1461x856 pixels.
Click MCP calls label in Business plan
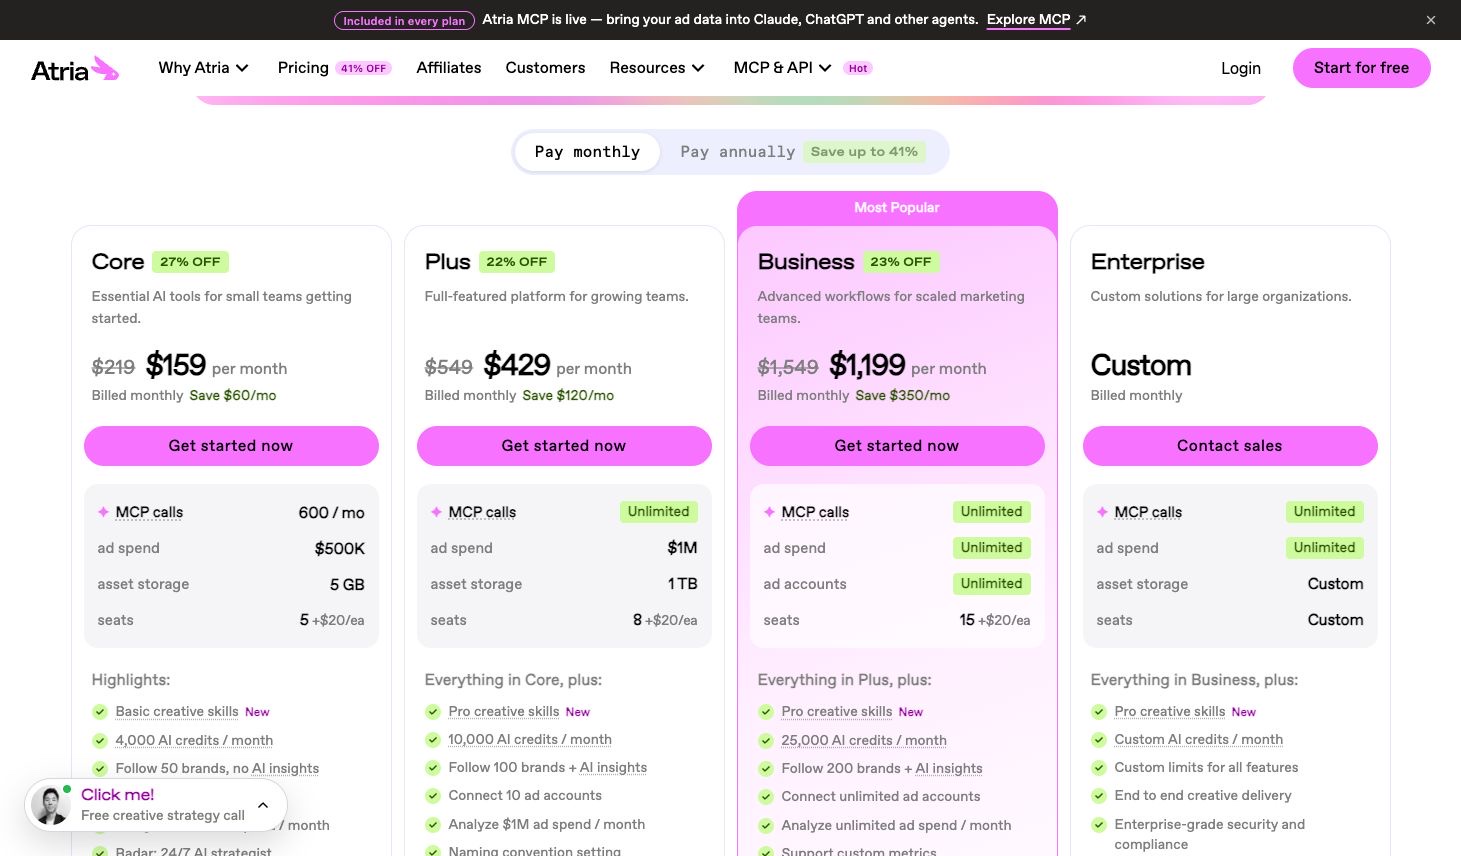(x=815, y=512)
